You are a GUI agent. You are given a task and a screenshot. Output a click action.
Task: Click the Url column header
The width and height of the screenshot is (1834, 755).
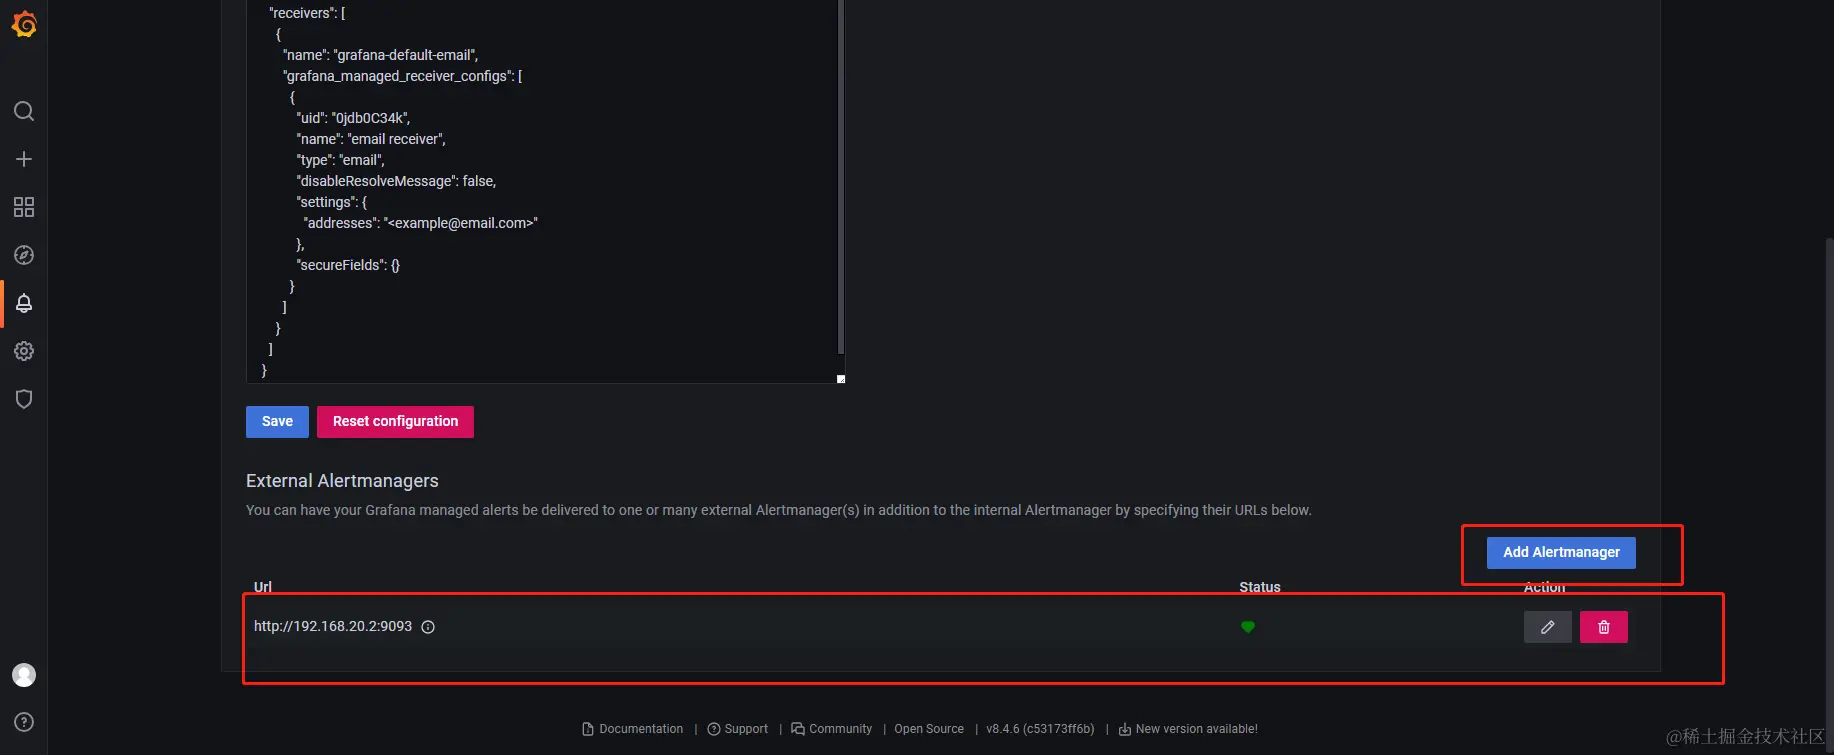click(x=263, y=587)
